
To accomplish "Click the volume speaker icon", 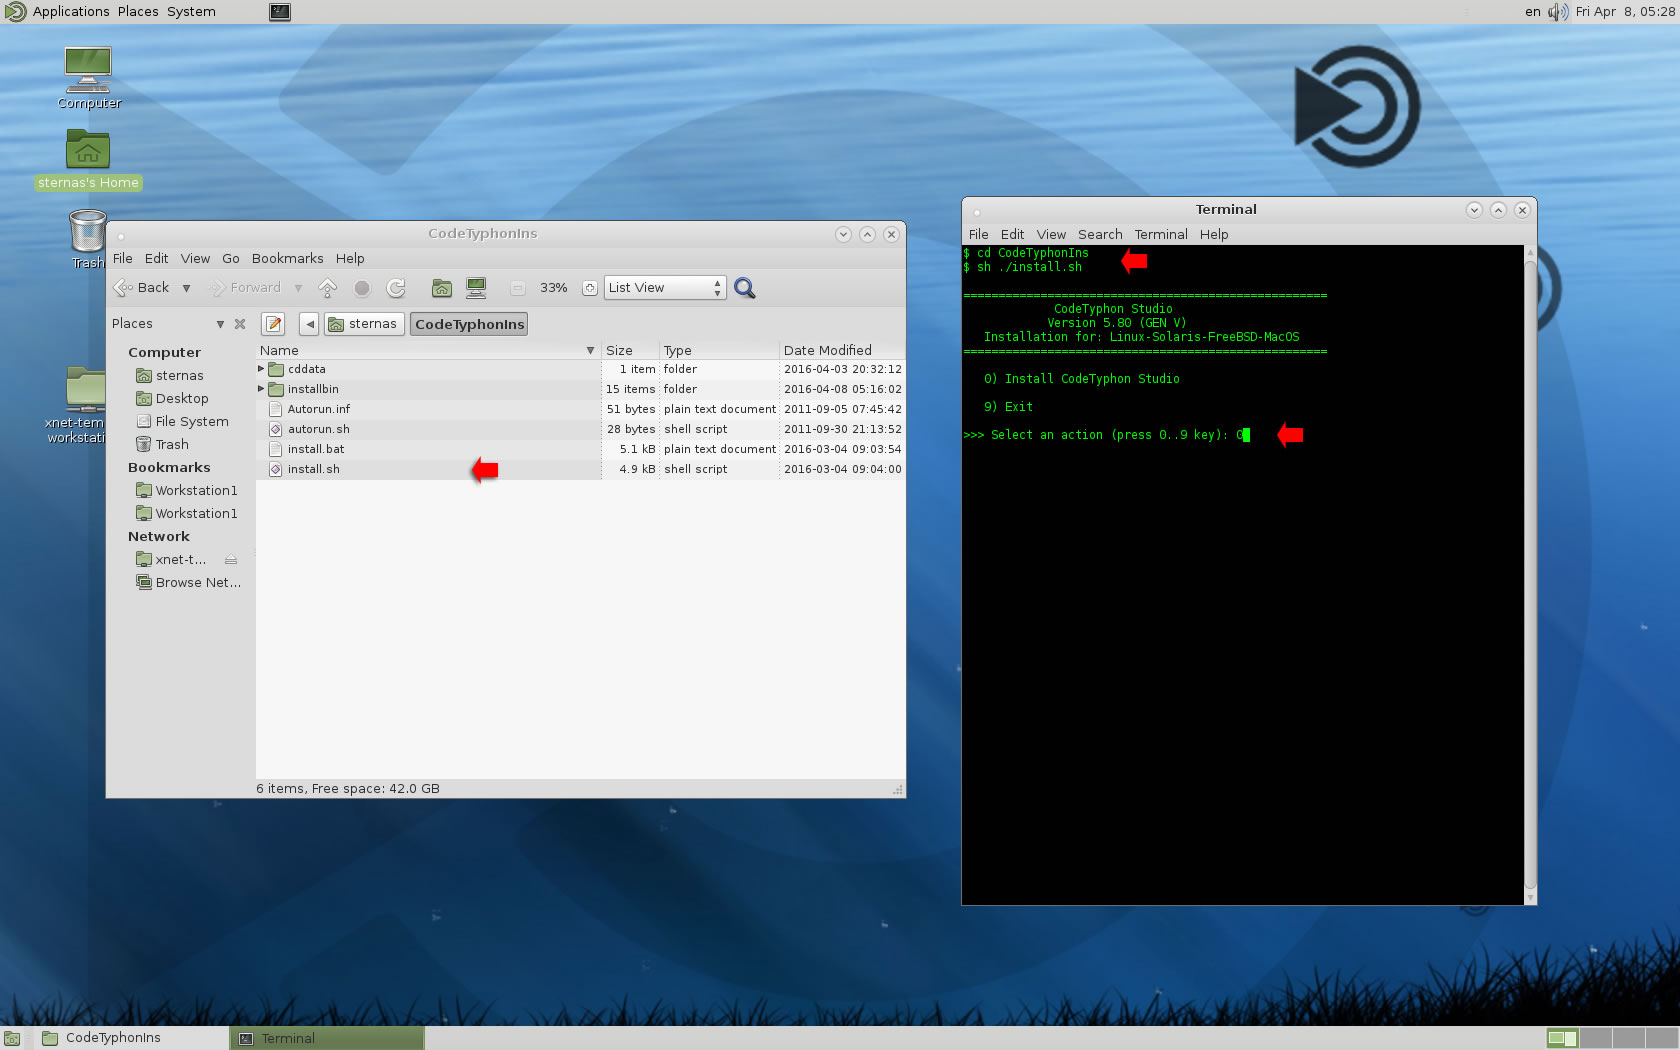I will point(1558,12).
